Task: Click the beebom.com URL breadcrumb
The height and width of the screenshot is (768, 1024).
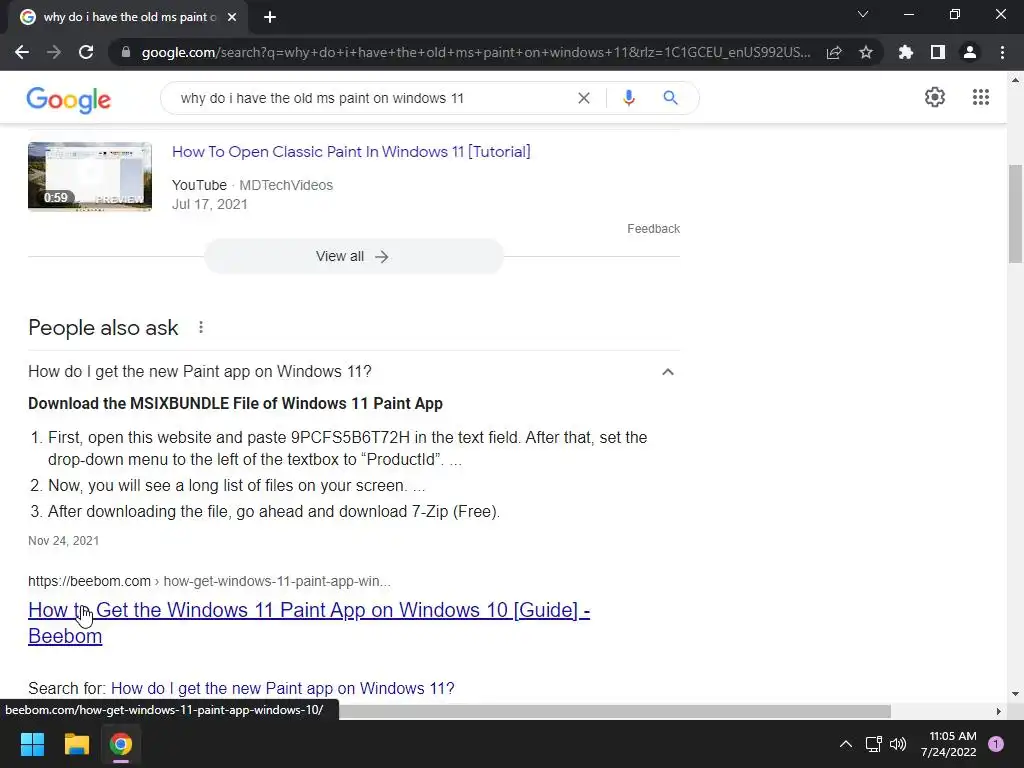Action: click(x=209, y=581)
